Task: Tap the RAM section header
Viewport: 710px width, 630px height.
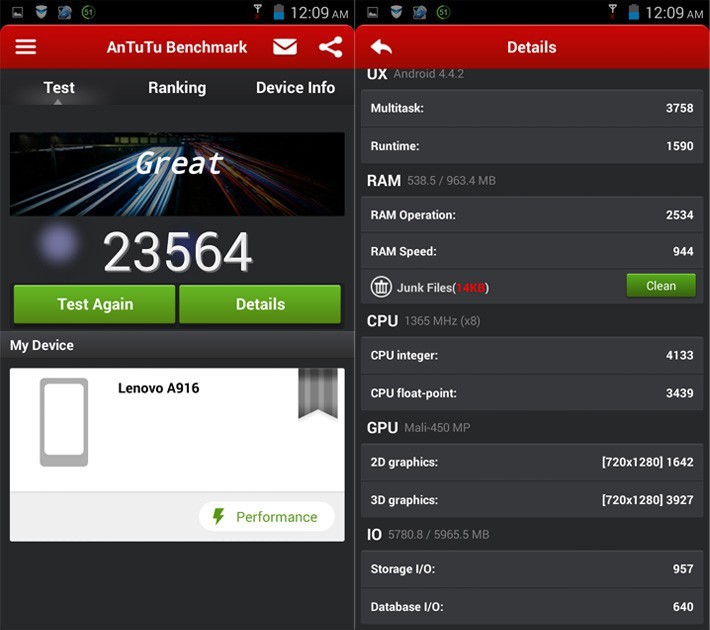Action: point(431,180)
